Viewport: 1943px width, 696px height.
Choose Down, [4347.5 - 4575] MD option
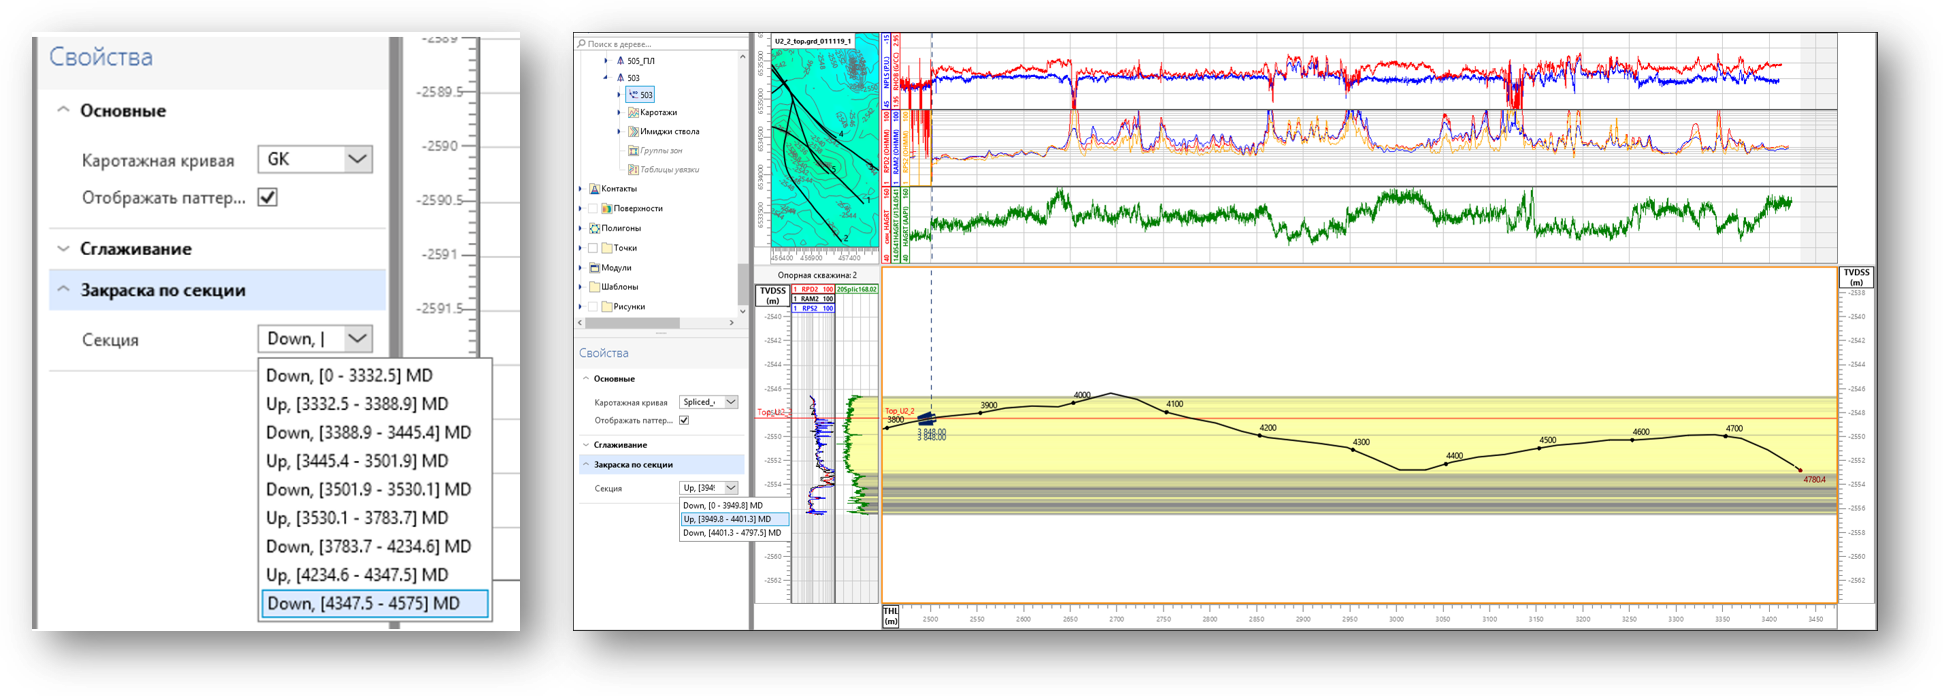tap(375, 604)
